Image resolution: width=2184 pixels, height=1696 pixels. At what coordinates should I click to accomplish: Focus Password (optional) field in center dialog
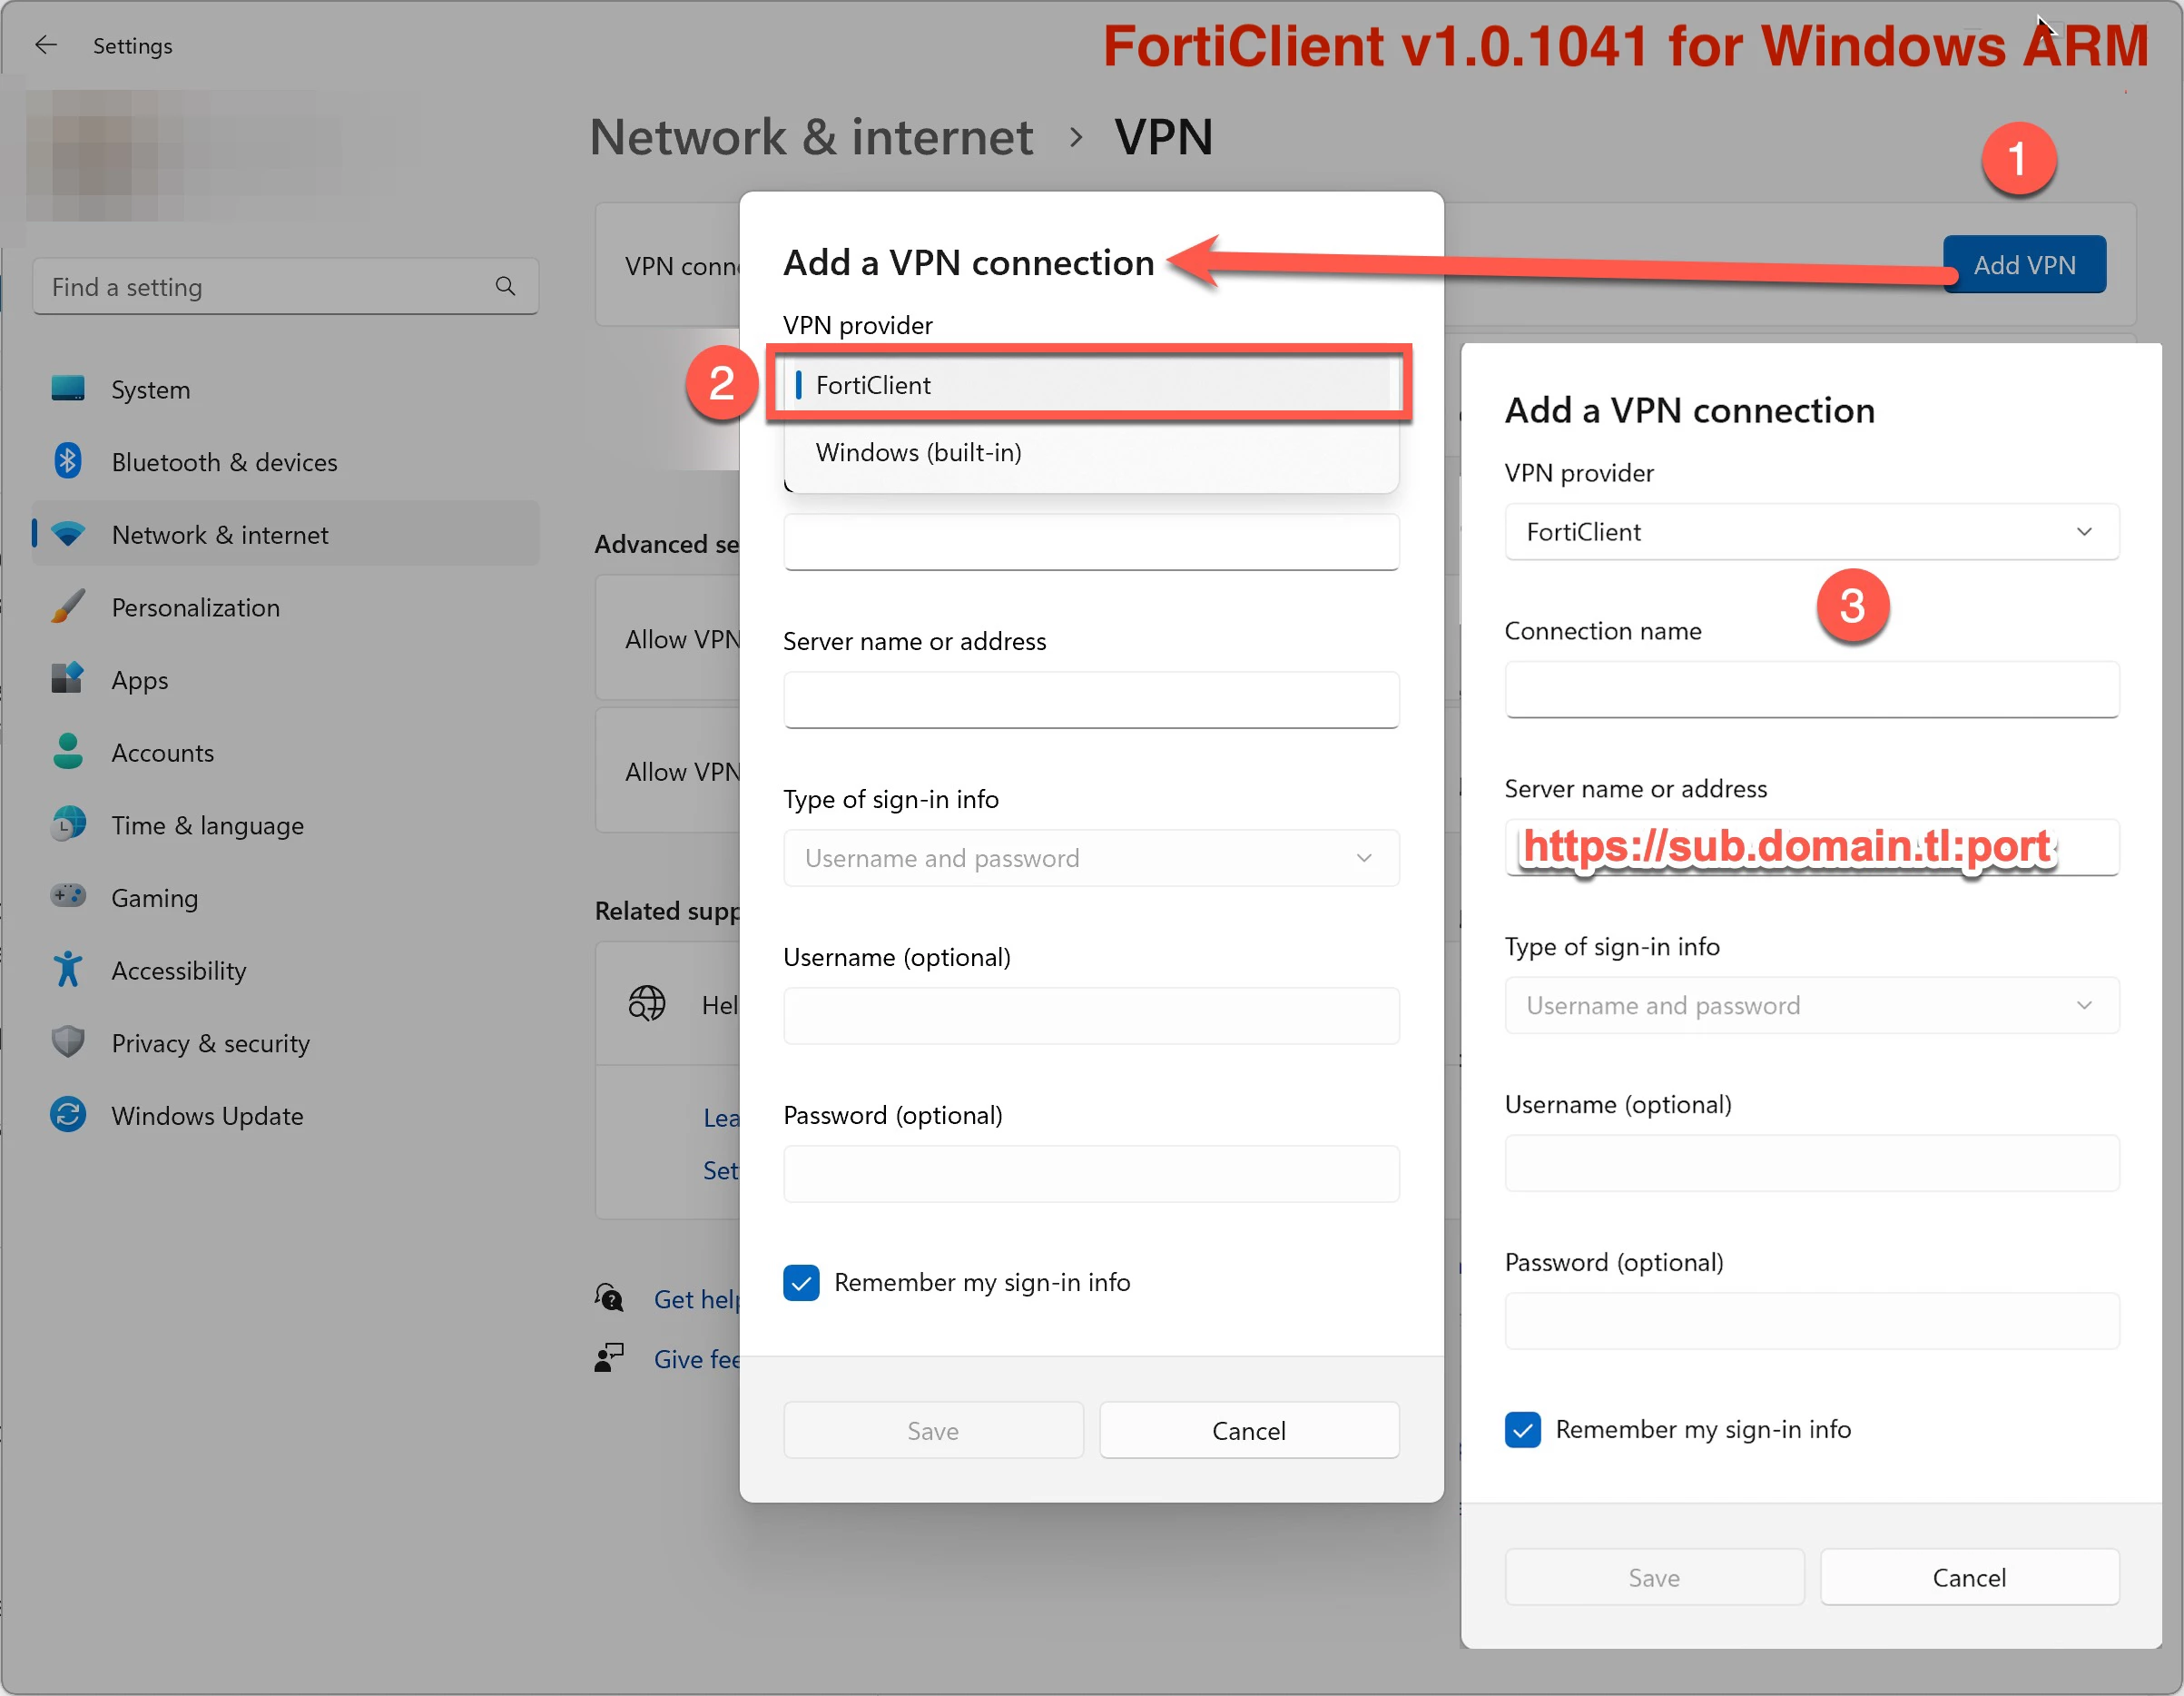(x=1092, y=1174)
